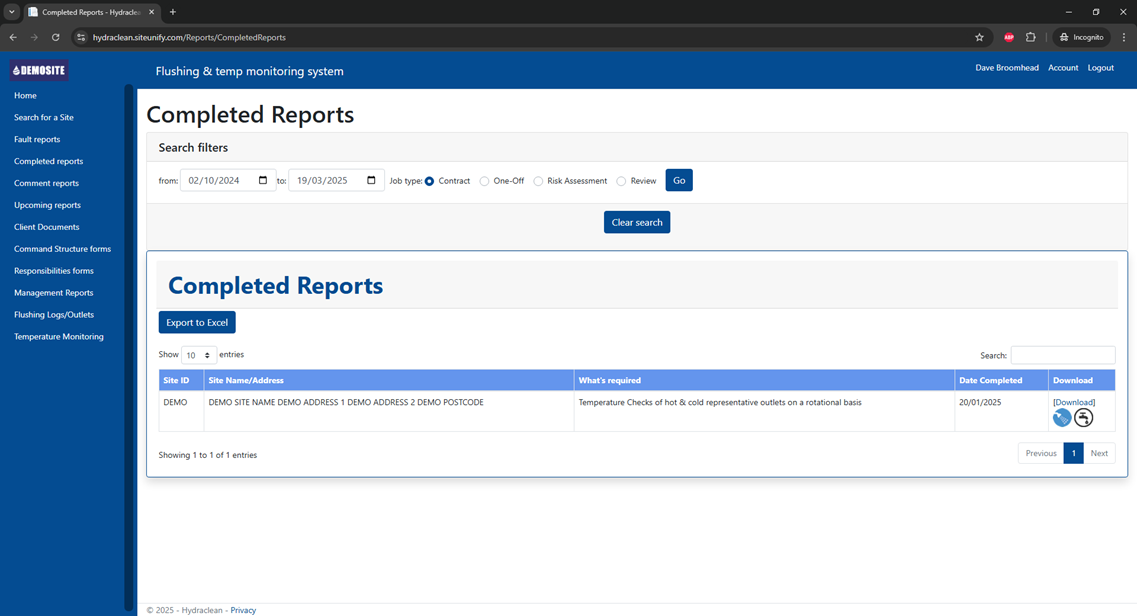Viewport: 1137px width, 616px height.
Task: Go to the Previous page
Action: tap(1041, 453)
